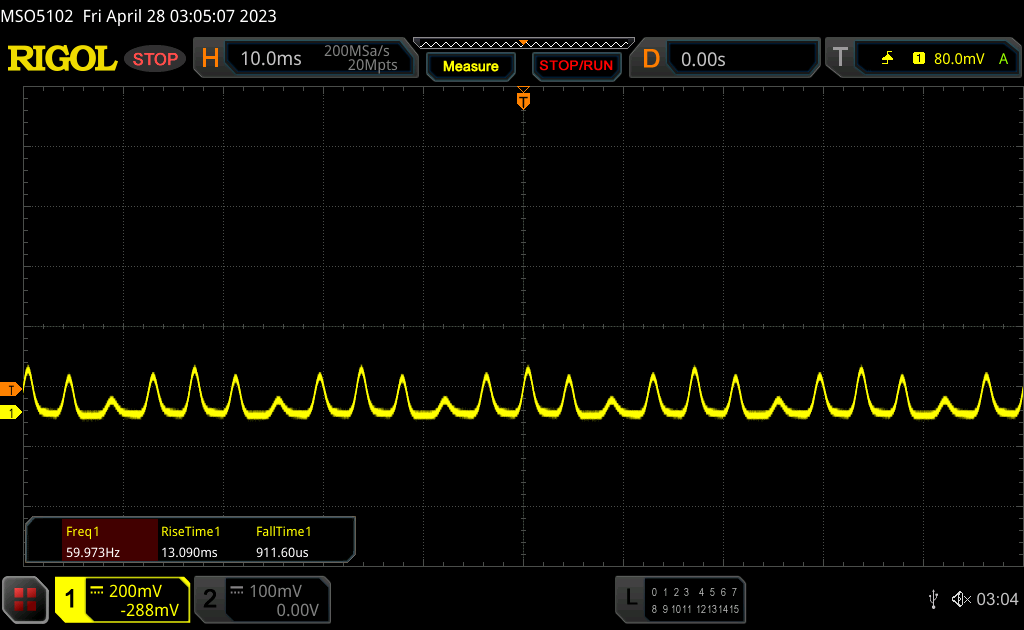Open the Measure menu
1024x630 pixels.
point(470,66)
